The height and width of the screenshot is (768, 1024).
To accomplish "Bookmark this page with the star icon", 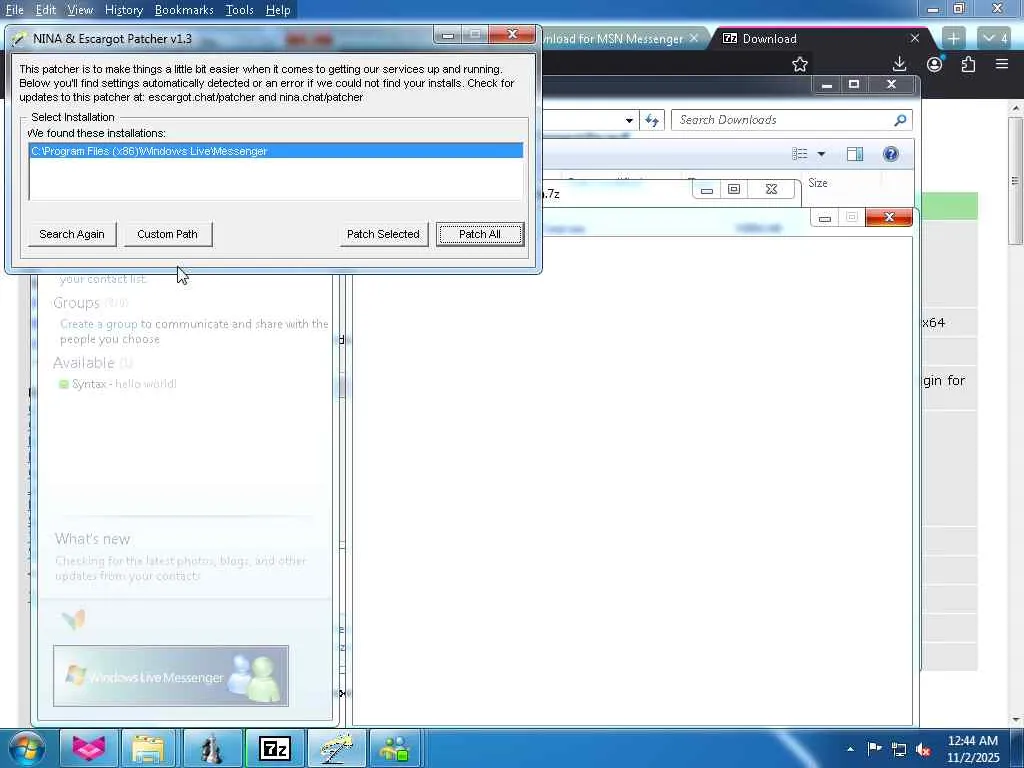I will (800, 64).
